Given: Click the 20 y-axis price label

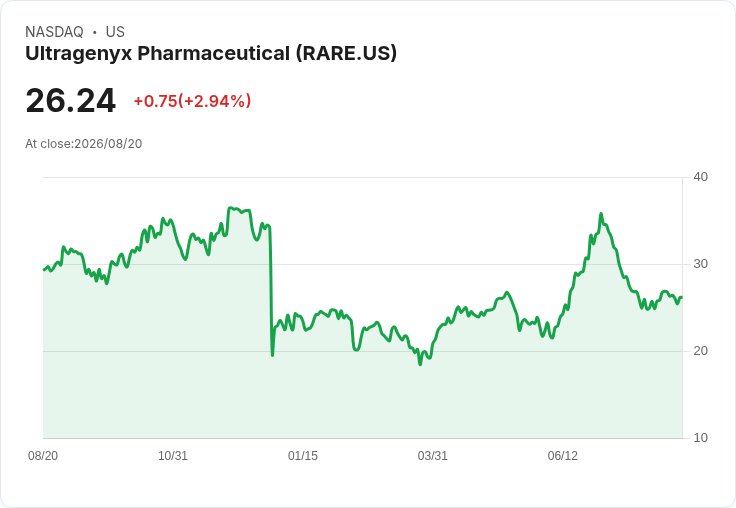Looking at the screenshot, I should (x=700, y=351).
